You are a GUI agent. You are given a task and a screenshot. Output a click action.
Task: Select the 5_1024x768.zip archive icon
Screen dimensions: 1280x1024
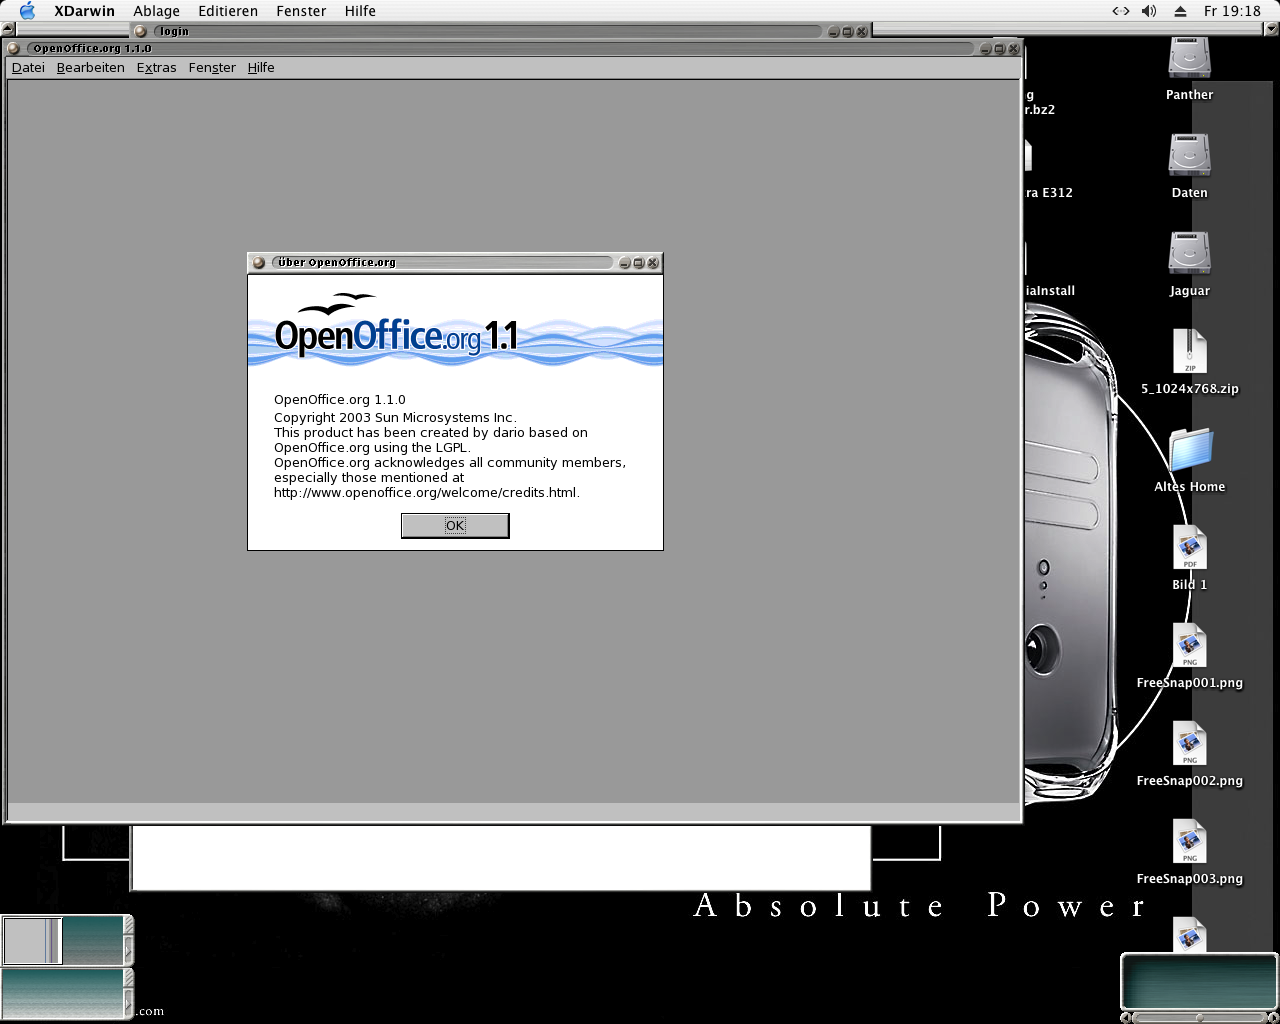point(1189,352)
